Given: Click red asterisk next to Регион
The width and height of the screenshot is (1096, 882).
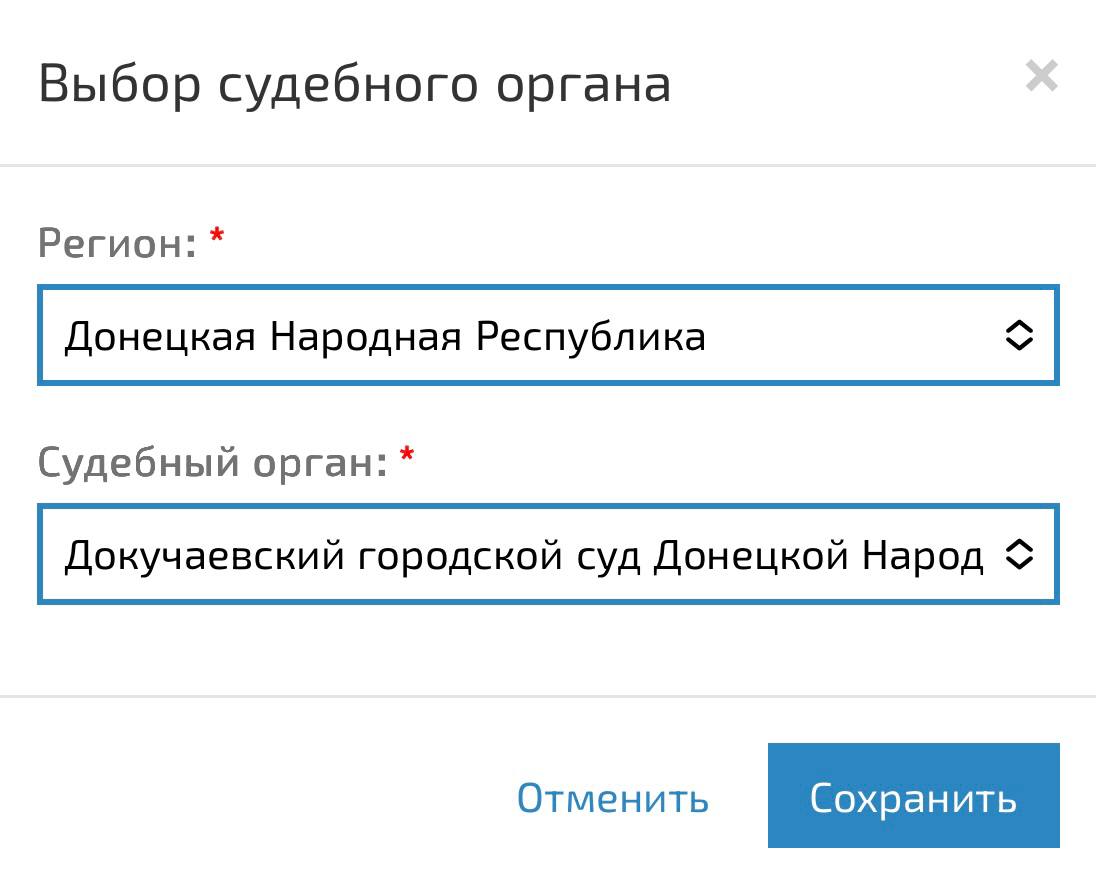Looking at the screenshot, I should (217, 235).
